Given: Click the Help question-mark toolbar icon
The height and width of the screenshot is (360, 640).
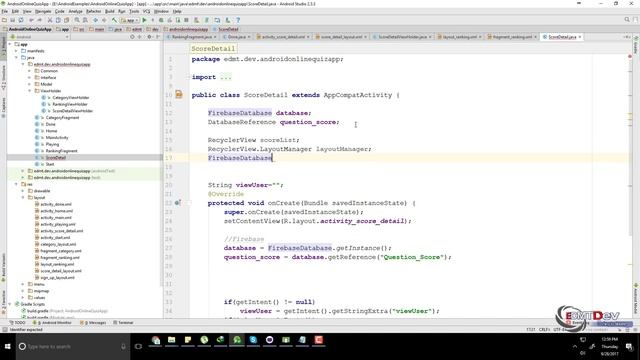Looking at the screenshot, I should coord(238,20).
